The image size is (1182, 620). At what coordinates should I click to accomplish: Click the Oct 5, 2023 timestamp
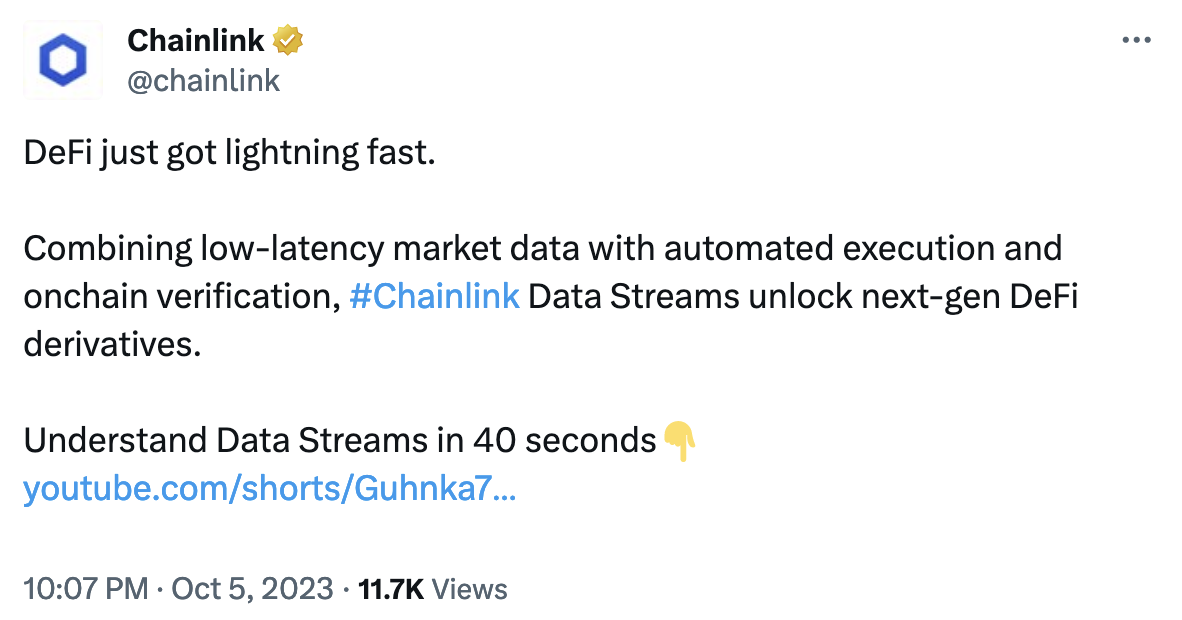pos(253,590)
